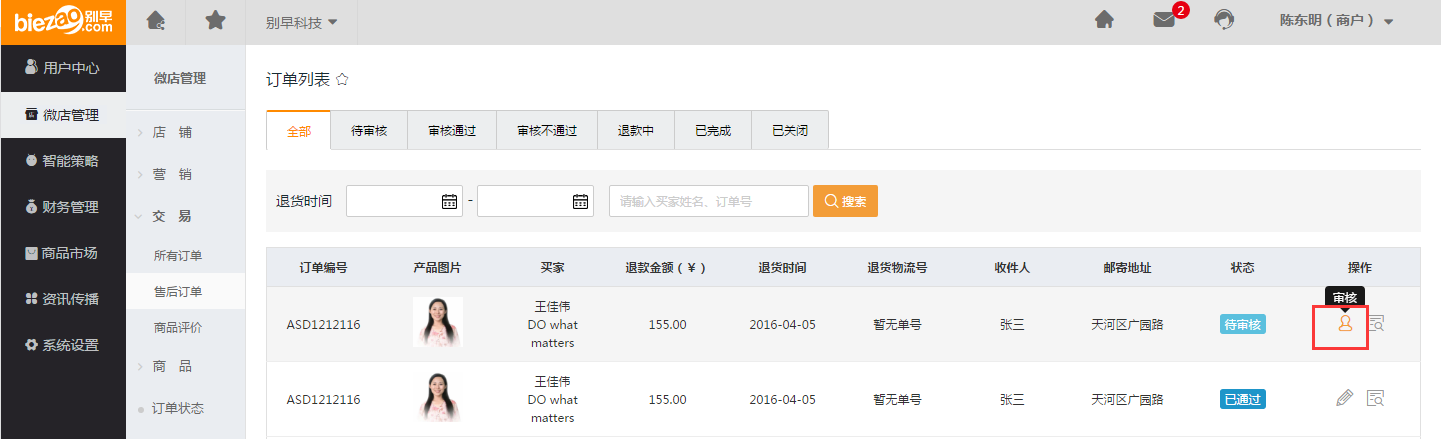1441x439 pixels.
Task: Switch to the 待审核 tab
Action: click(x=369, y=131)
